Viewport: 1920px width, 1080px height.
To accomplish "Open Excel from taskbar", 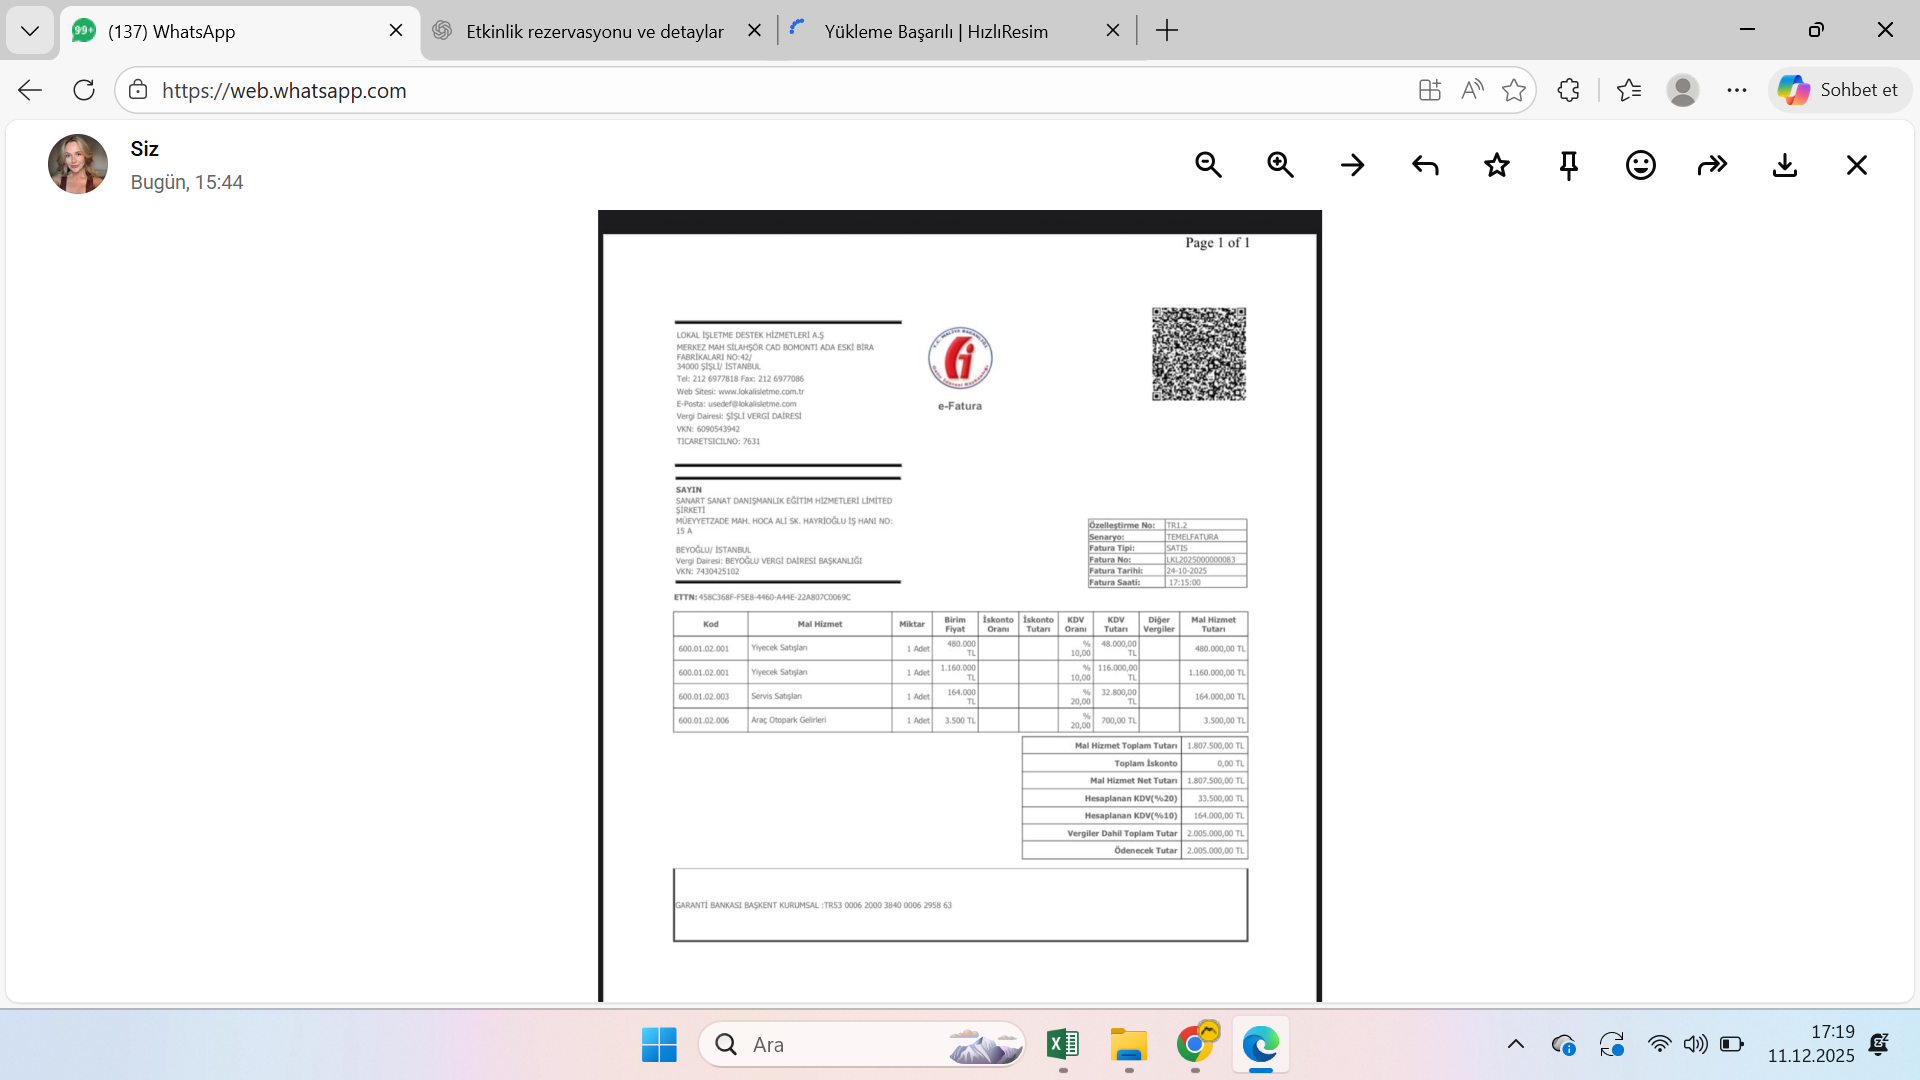I will point(1062,1045).
